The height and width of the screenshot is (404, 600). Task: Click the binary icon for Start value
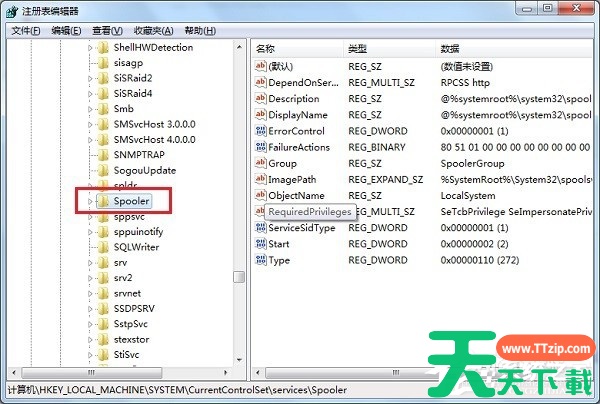261,244
